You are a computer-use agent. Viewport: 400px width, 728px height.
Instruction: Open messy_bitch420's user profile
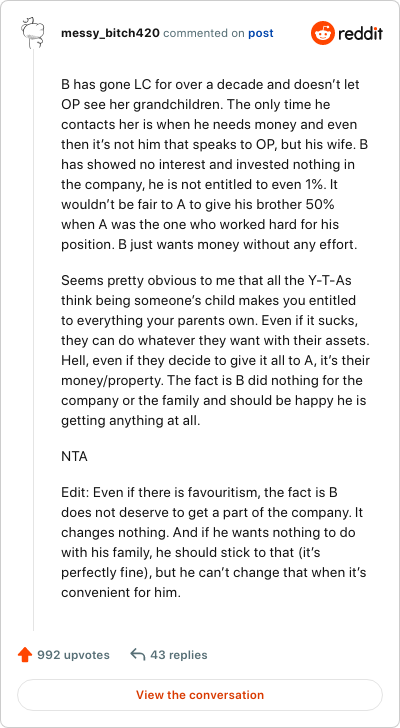[110, 33]
